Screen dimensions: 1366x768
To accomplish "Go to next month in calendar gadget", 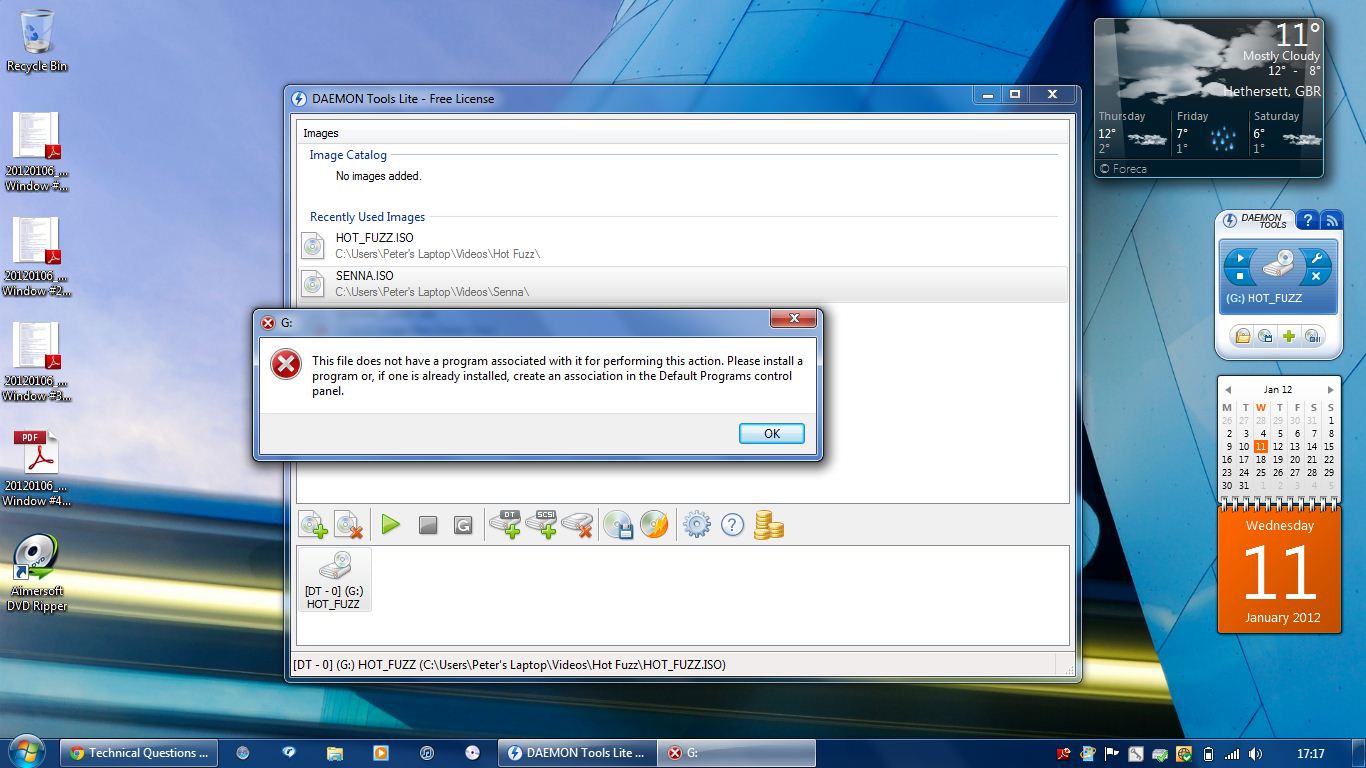I will (x=1330, y=390).
